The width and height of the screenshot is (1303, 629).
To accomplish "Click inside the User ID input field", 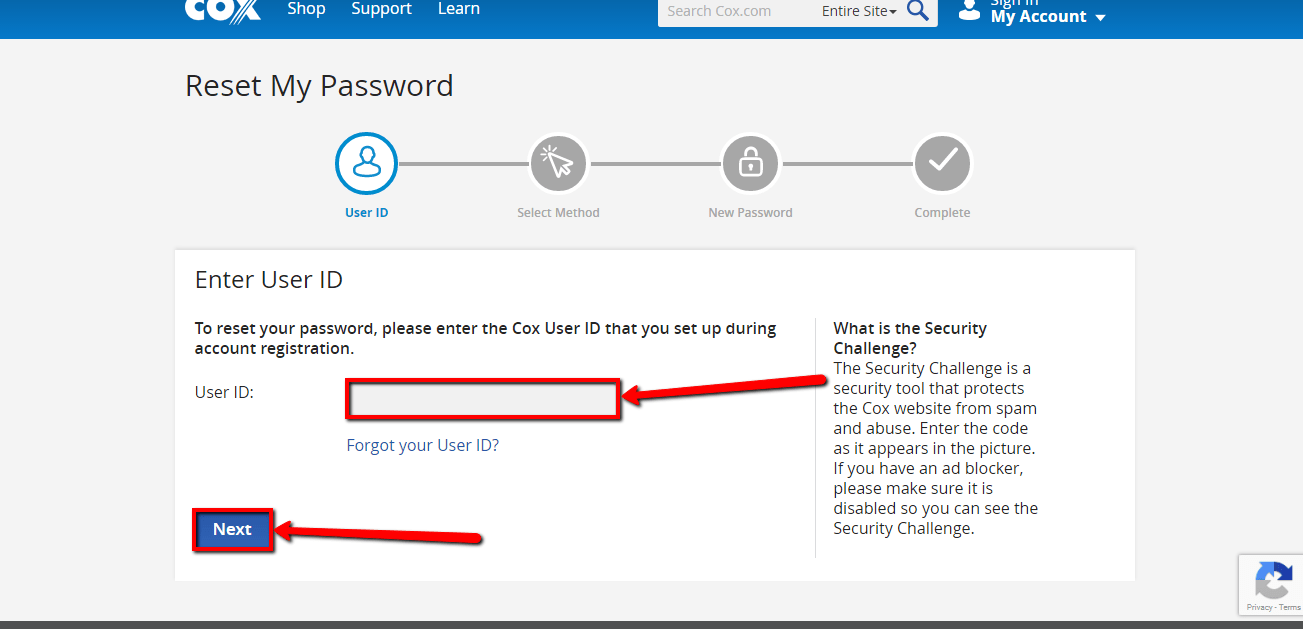I will tap(482, 399).
